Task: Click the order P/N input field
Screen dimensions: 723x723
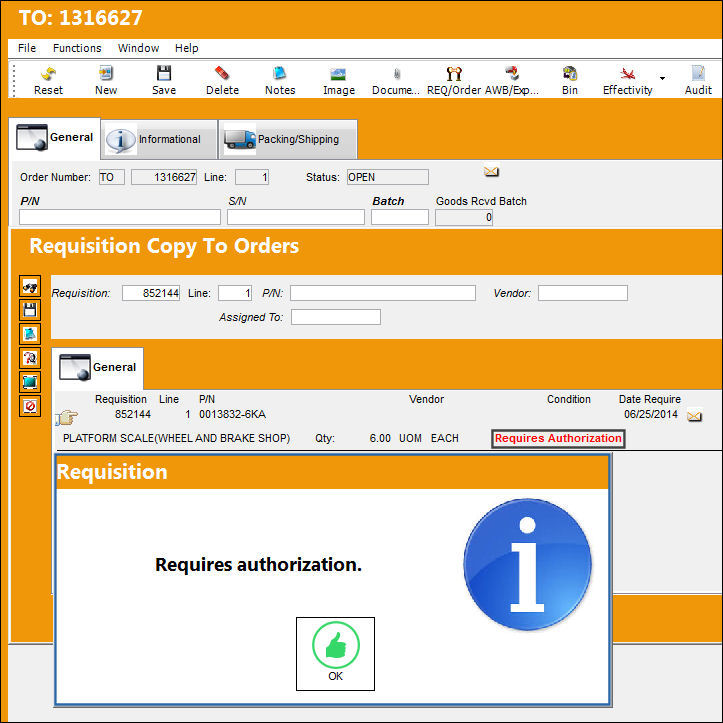Action: pos(120,217)
